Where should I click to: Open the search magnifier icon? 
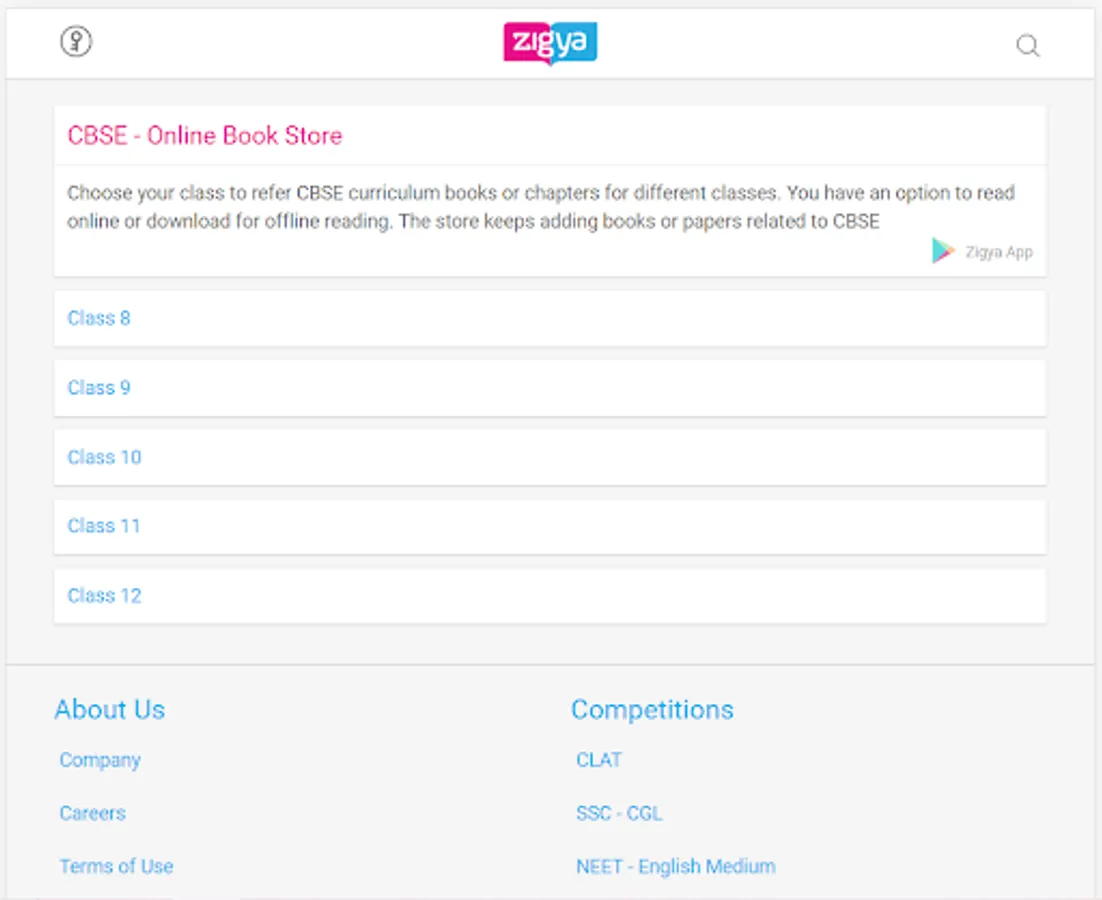click(1028, 46)
